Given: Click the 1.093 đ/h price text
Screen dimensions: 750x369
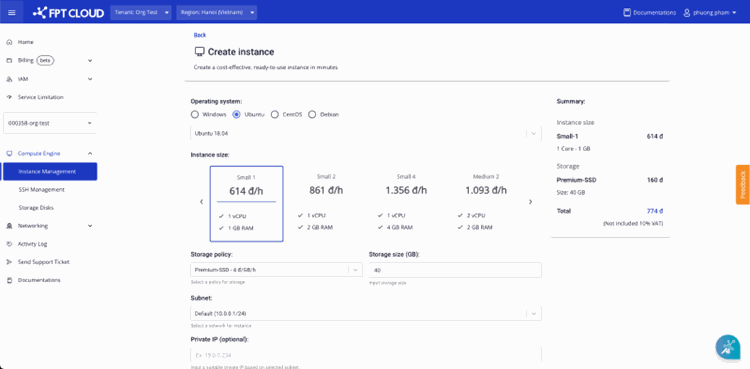Looking at the screenshot, I should (x=486, y=190).
